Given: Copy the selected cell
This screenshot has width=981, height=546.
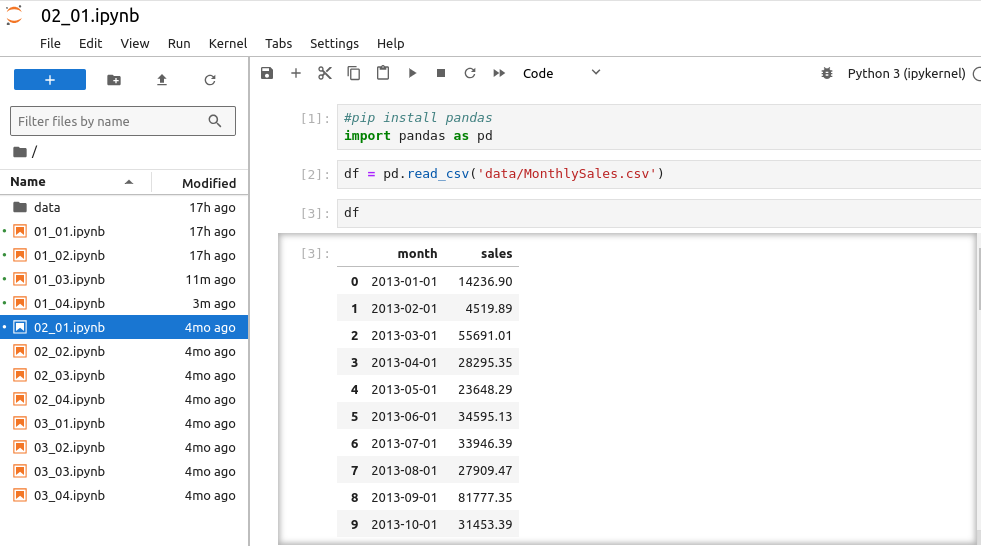Looking at the screenshot, I should 354,73.
